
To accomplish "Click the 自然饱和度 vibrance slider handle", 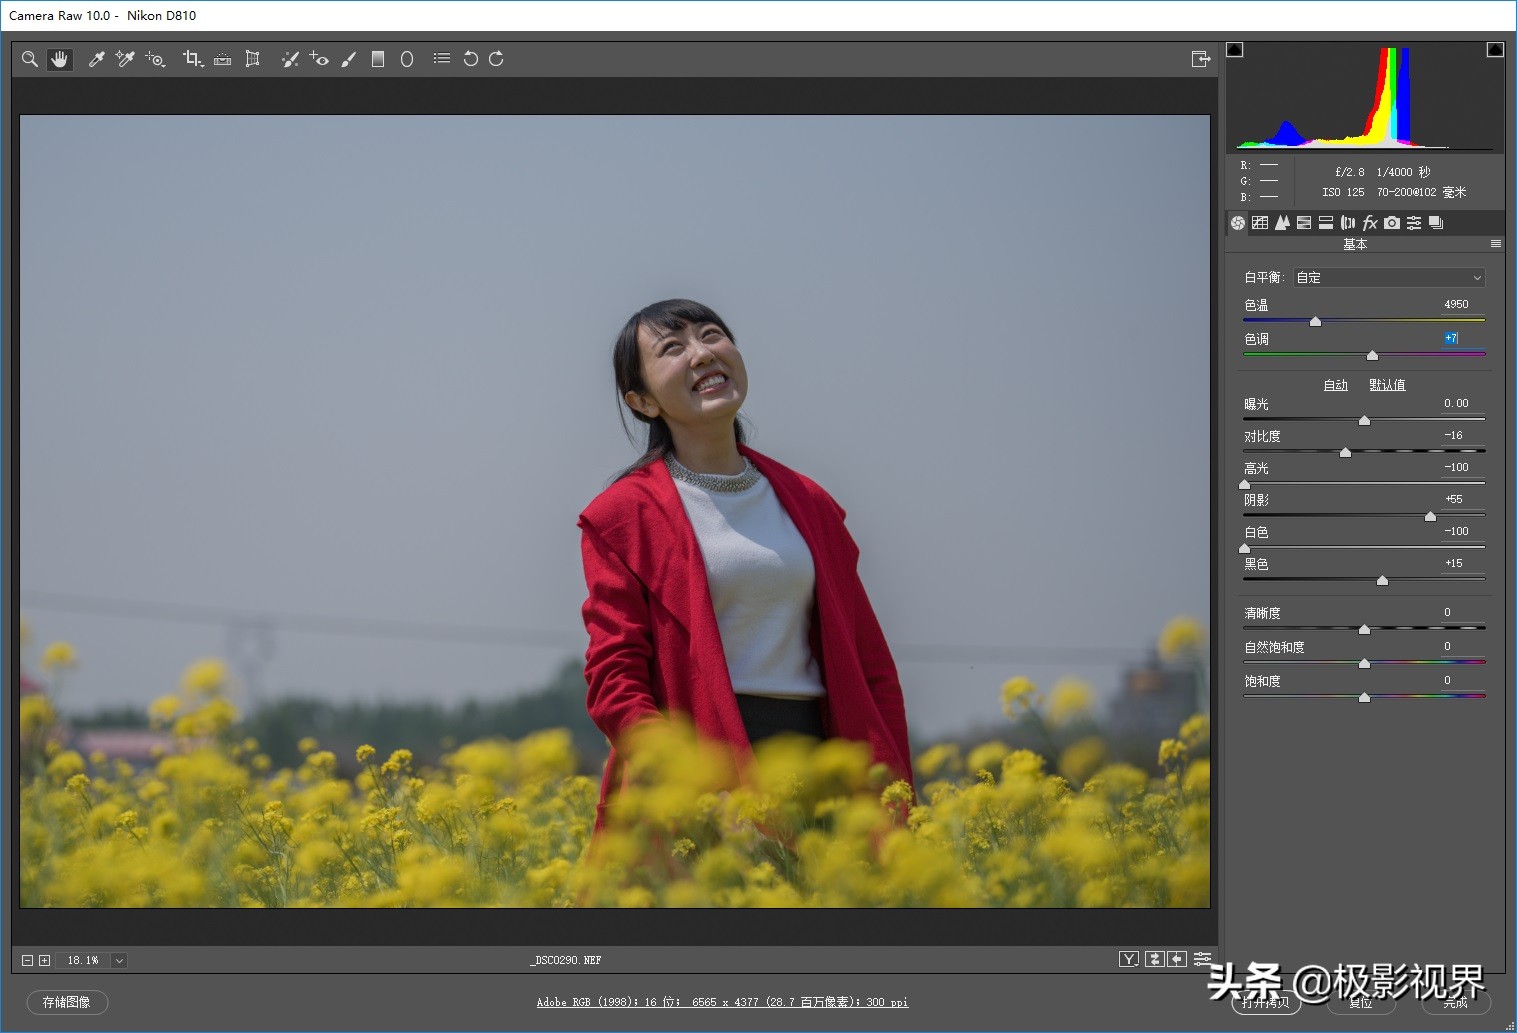I will 1364,663.
